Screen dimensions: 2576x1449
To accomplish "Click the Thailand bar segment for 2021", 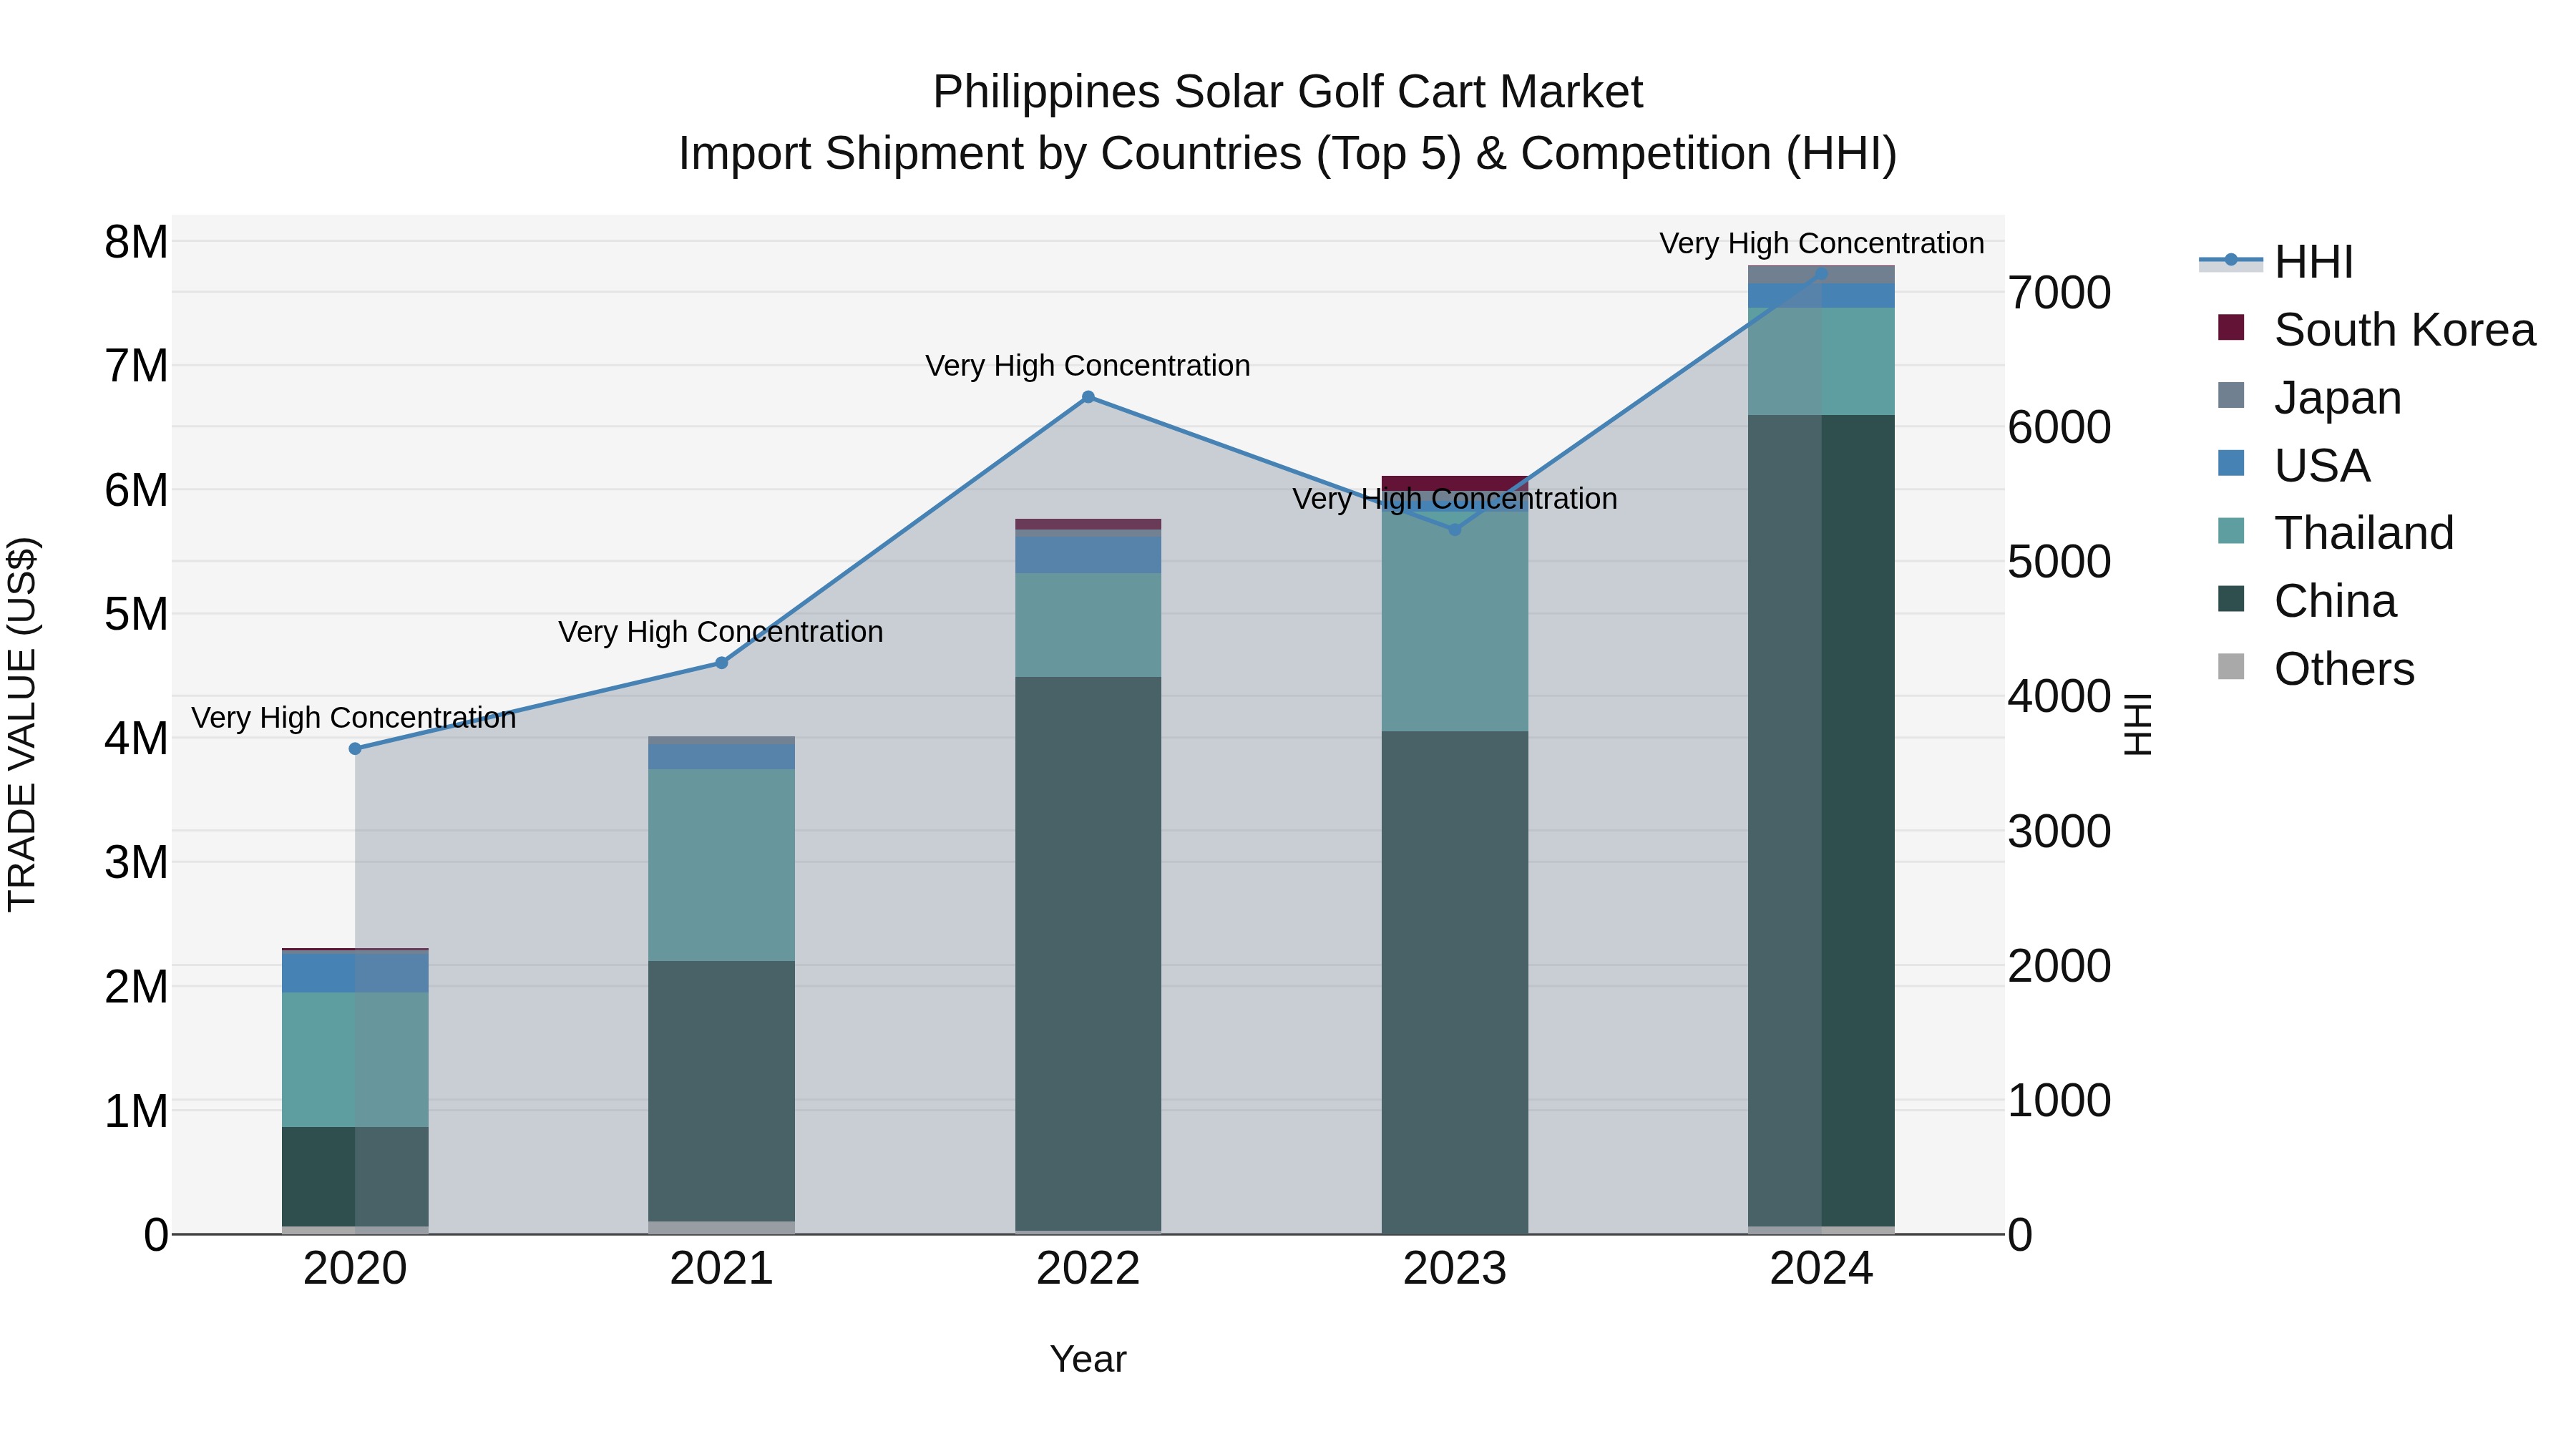I will [721, 865].
